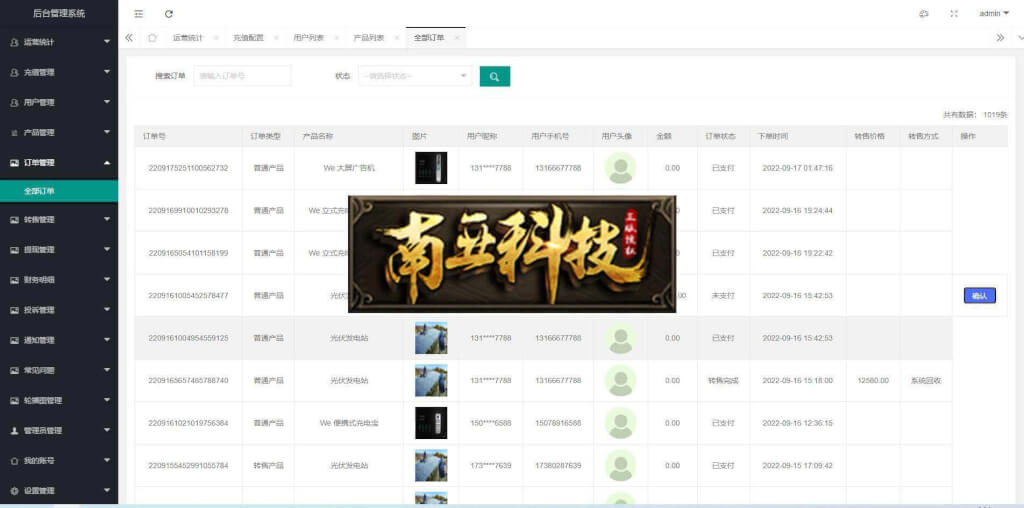Click the 设置管理 gear icon in sidebar

(x=14, y=491)
